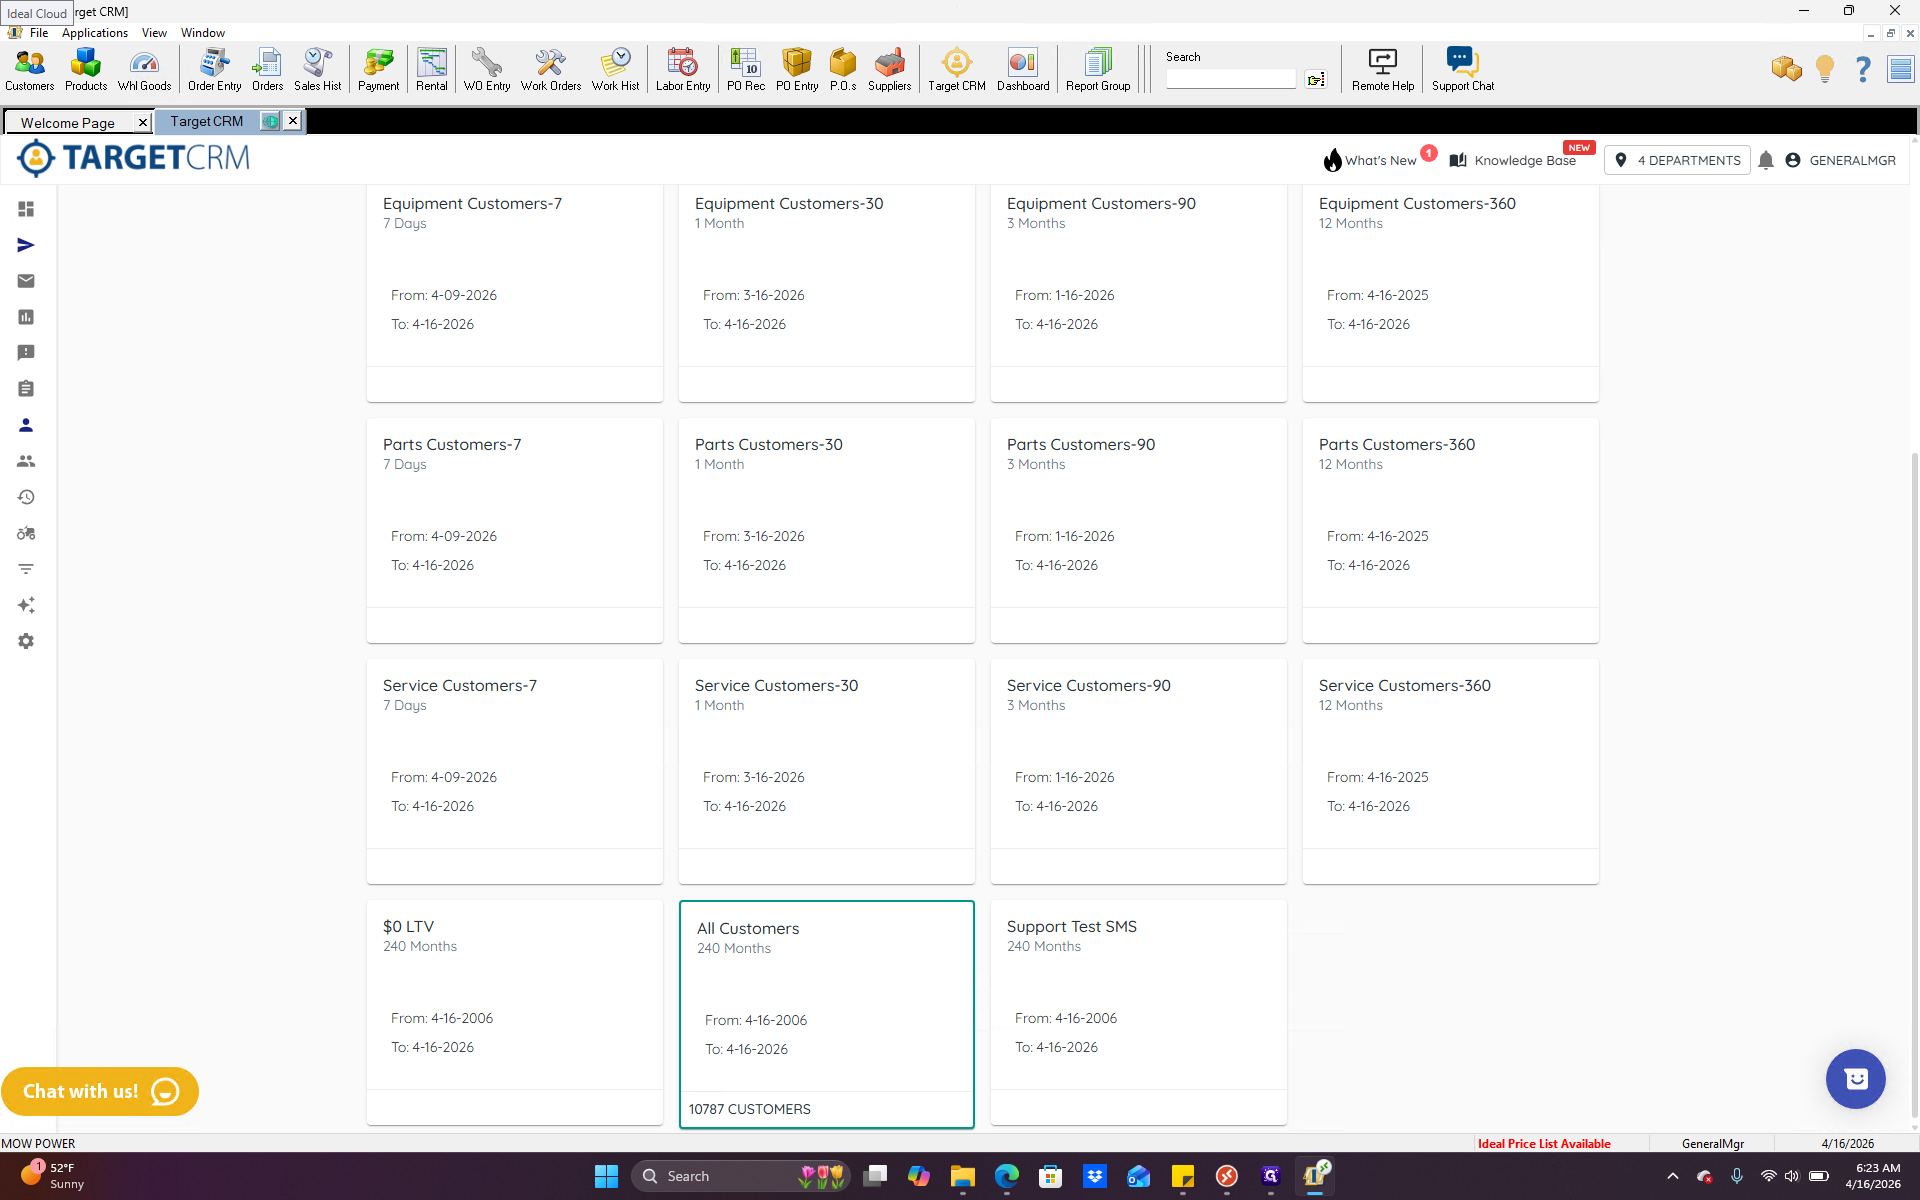Open the history clock sidebar icon
The image size is (1920, 1200).
[26, 497]
